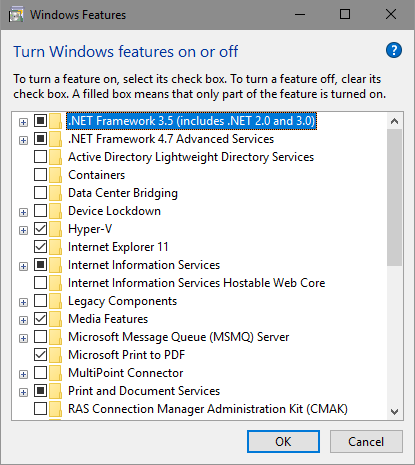Select the "Containers" label
The height and width of the screenshot is (465, 415).
coord(96,175)
